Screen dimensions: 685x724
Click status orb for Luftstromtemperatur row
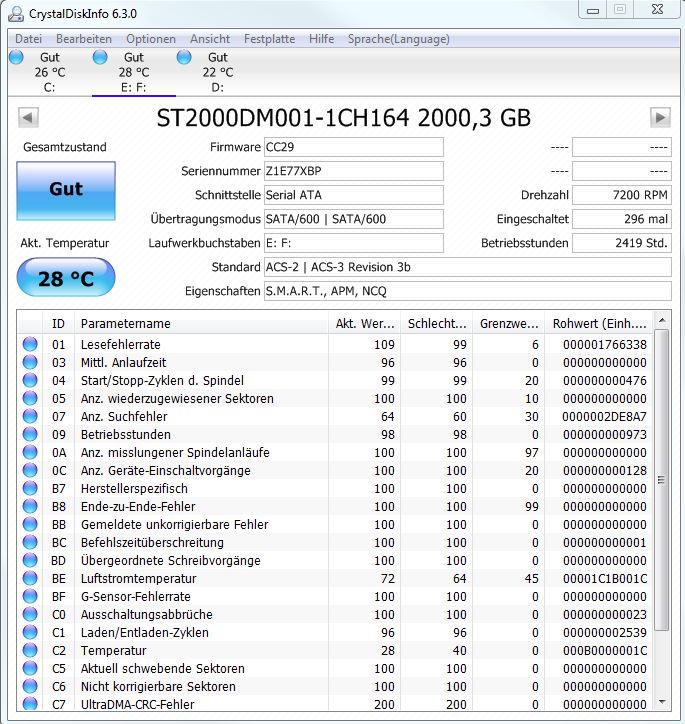(x=30, y=578)
